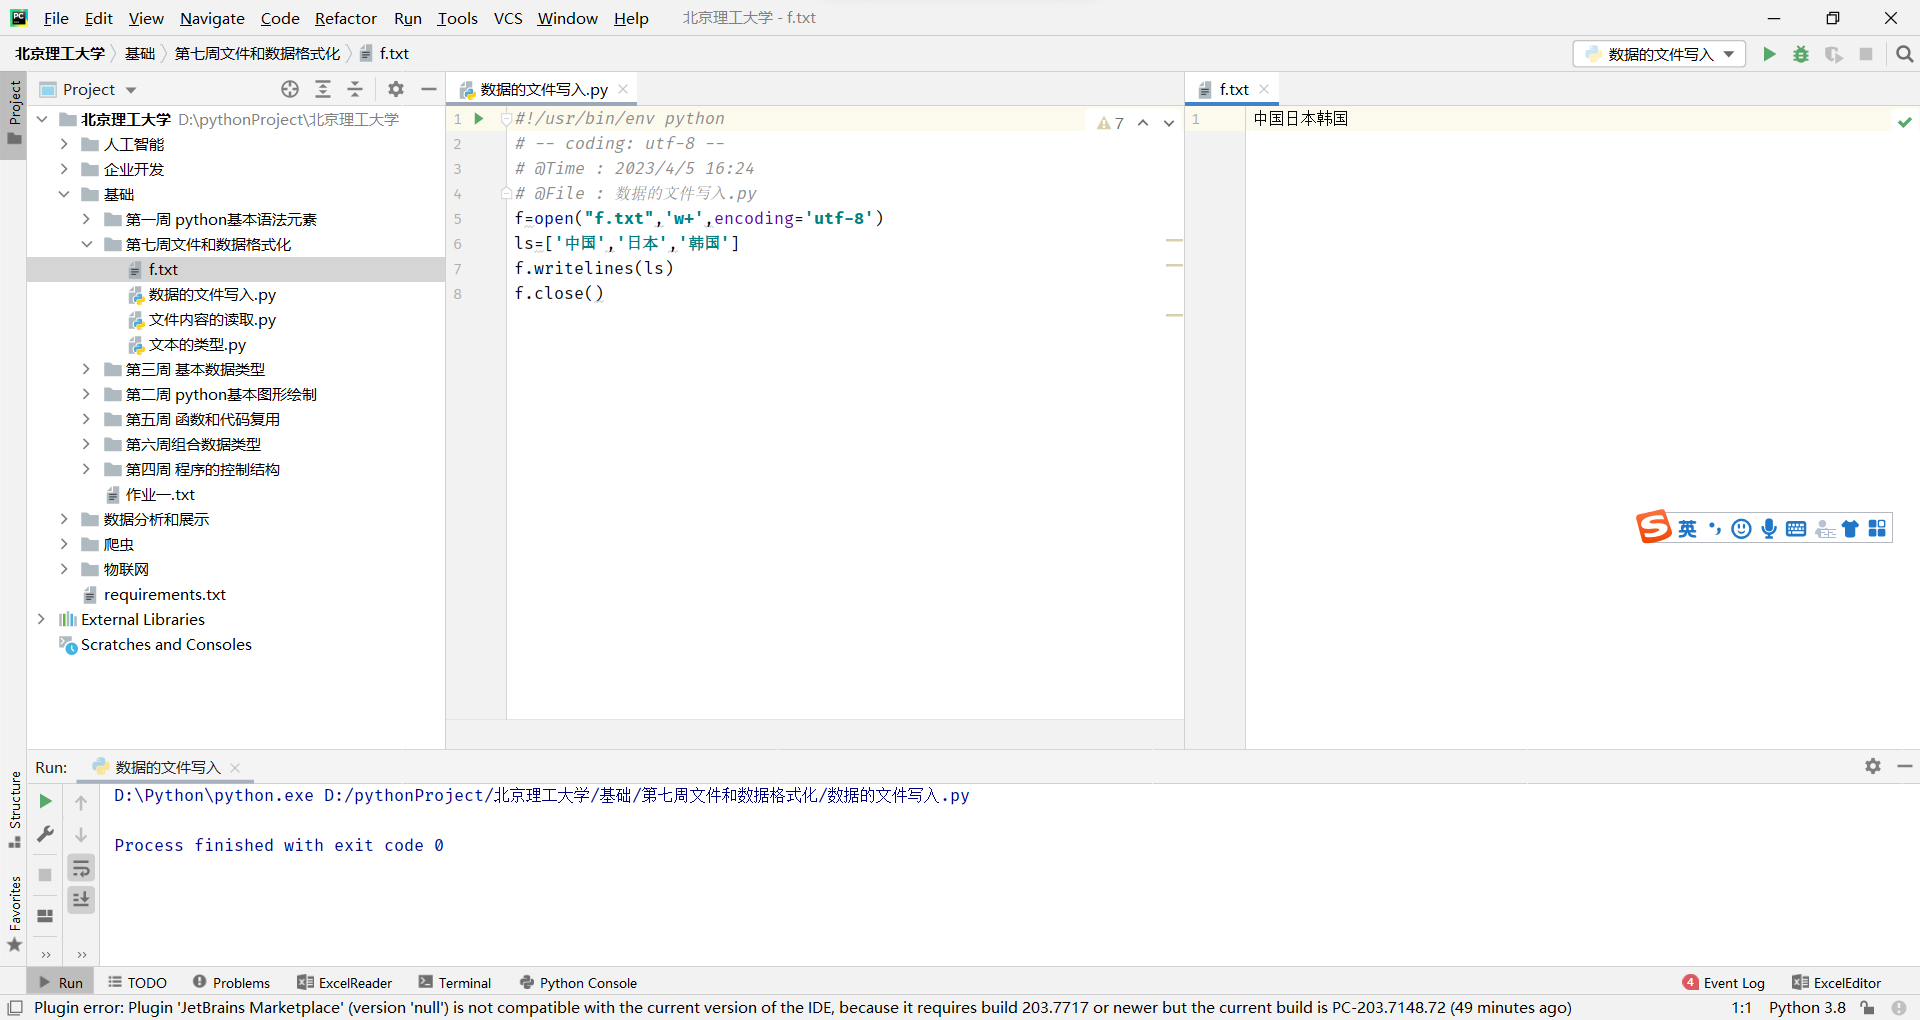
Task: Run with coverage icon in top toolbar
Action: [x=1833, y=54]
